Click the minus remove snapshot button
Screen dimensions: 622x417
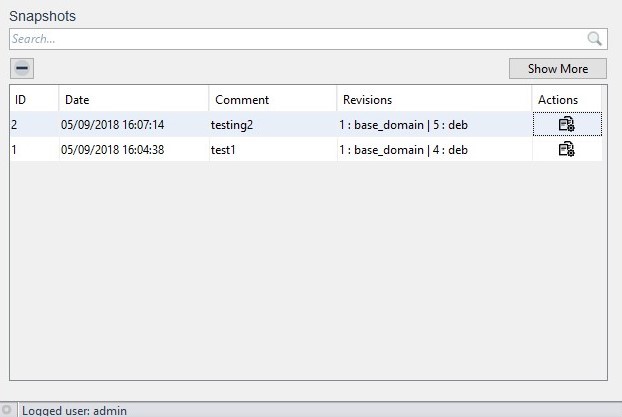22,69
